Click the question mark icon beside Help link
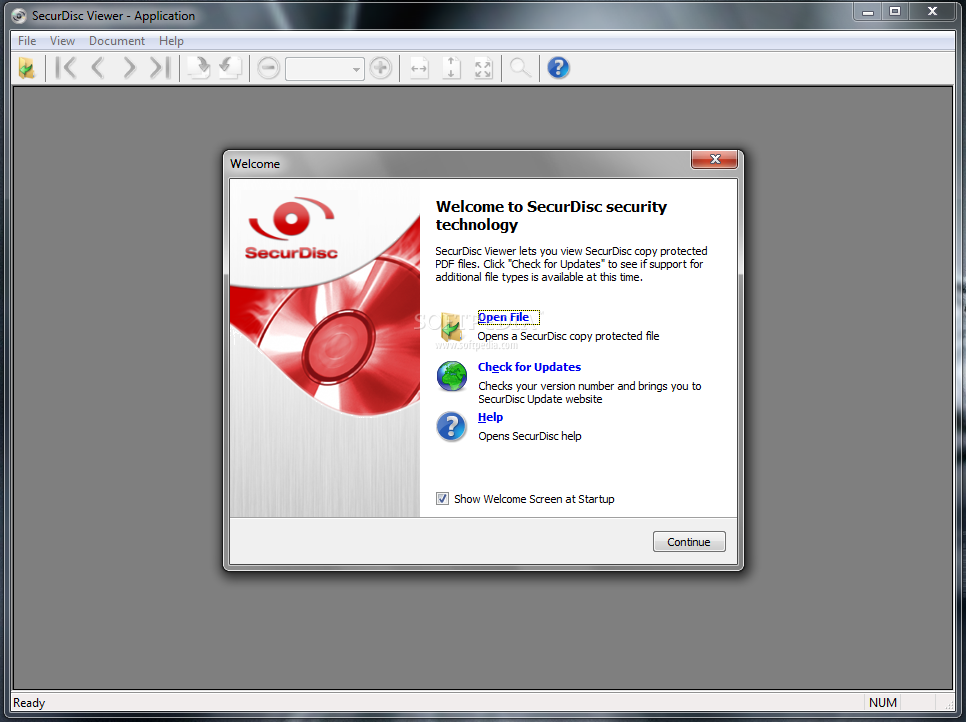The width and height of the screenshot is (966, 722). point(452,426)
